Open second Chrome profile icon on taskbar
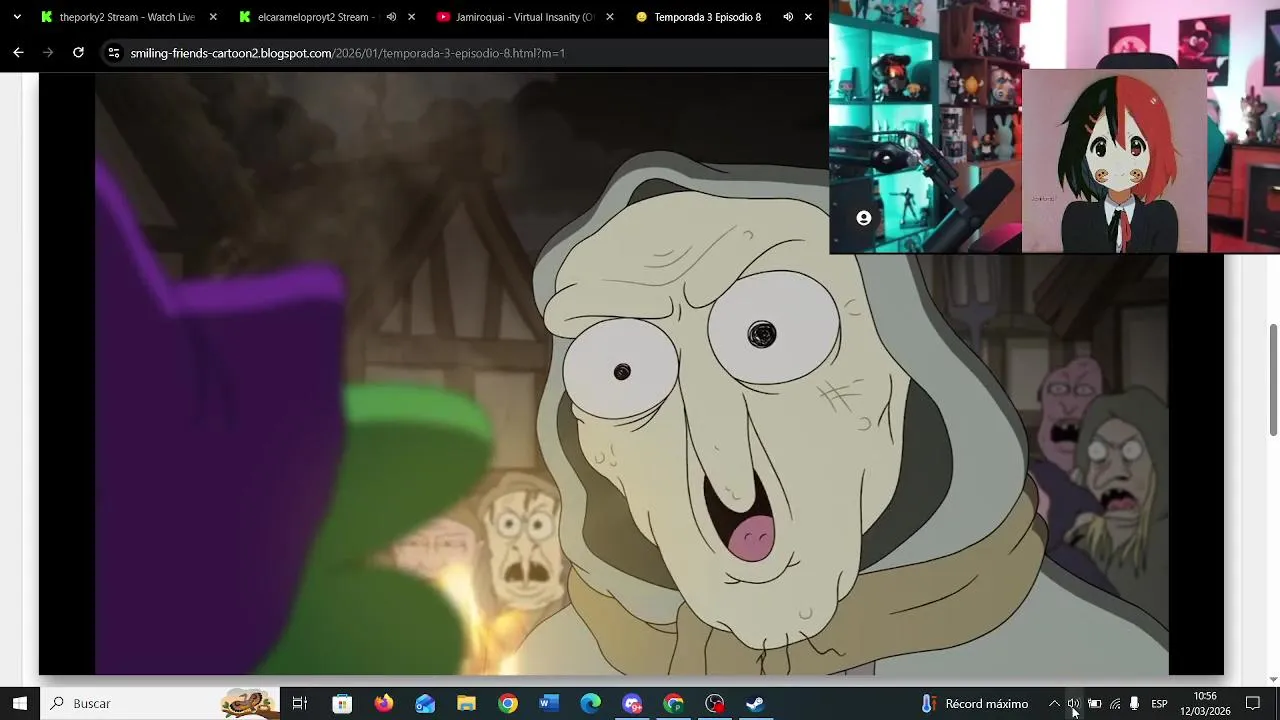Viewport: 1280px width, 720px height. pos(673,704)
